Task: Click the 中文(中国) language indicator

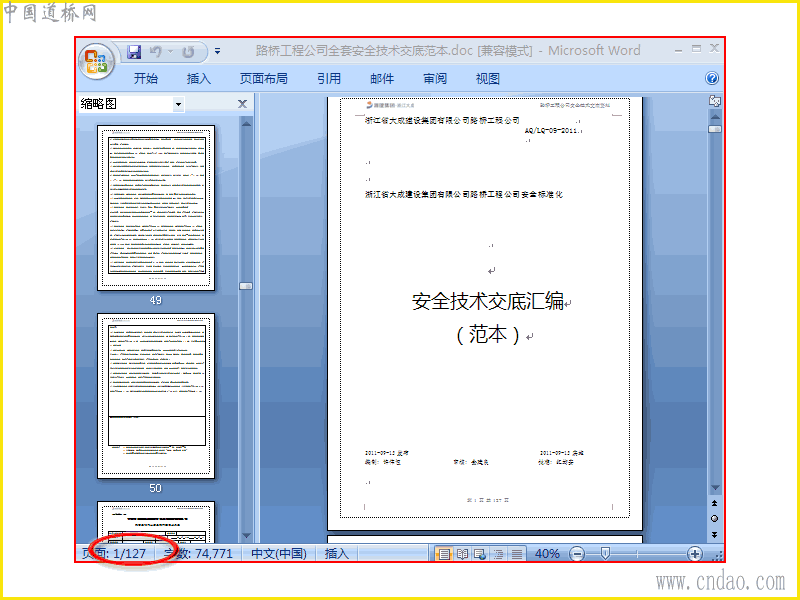Action: pos(279,554)
